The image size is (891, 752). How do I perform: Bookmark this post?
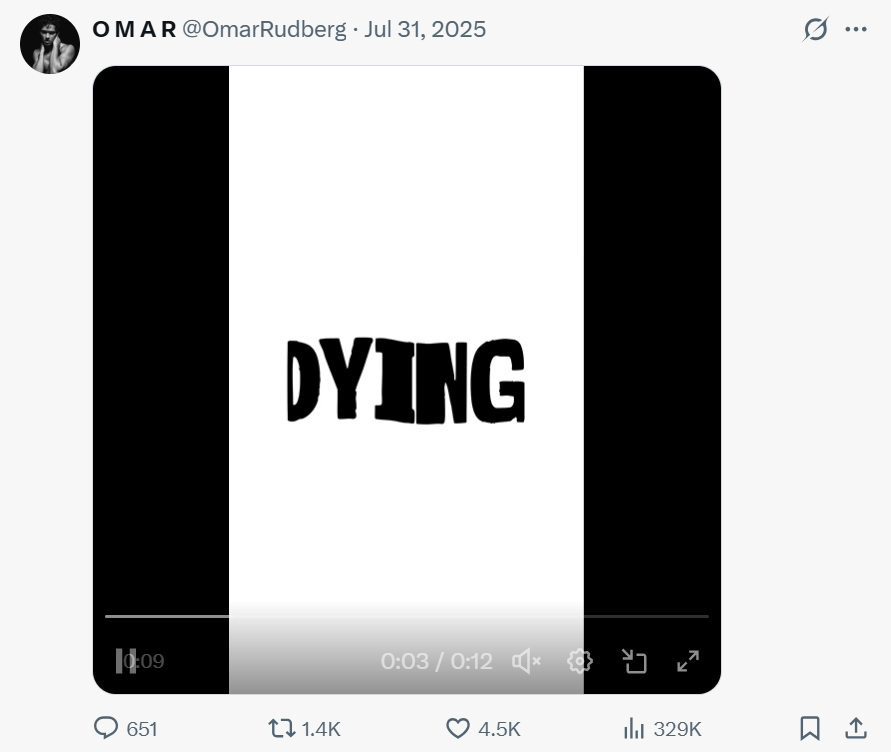pos(811,728)
